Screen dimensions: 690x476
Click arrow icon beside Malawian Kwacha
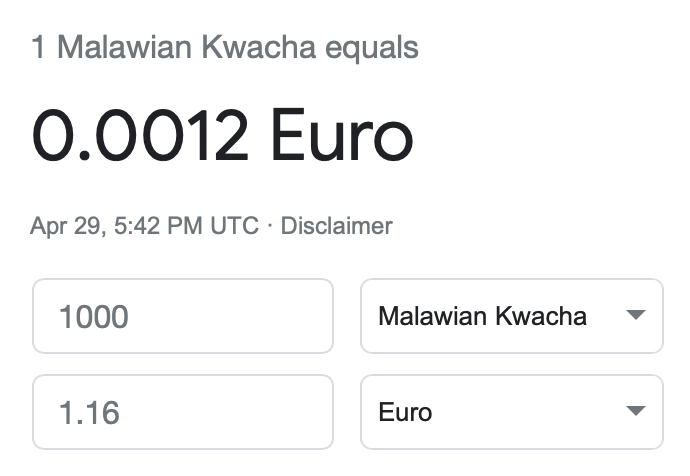pos(634,316)
